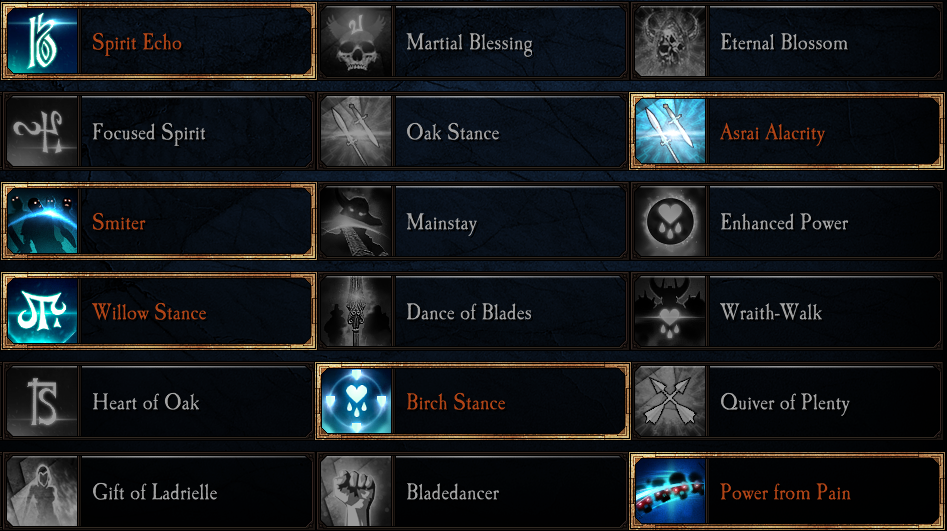Choose the Dance of Blades talent
The height and width of the screenshot is (531, 947).
point(468,313)
